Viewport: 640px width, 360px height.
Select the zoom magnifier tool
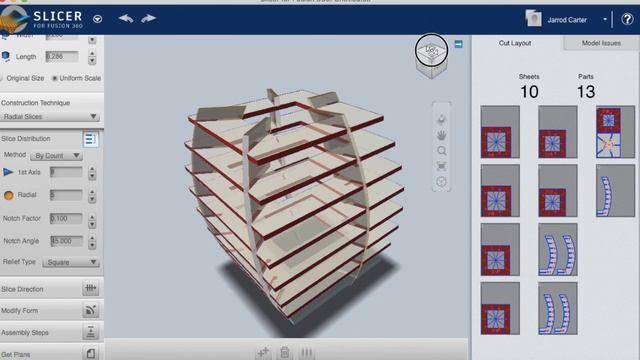pos(441,151)
